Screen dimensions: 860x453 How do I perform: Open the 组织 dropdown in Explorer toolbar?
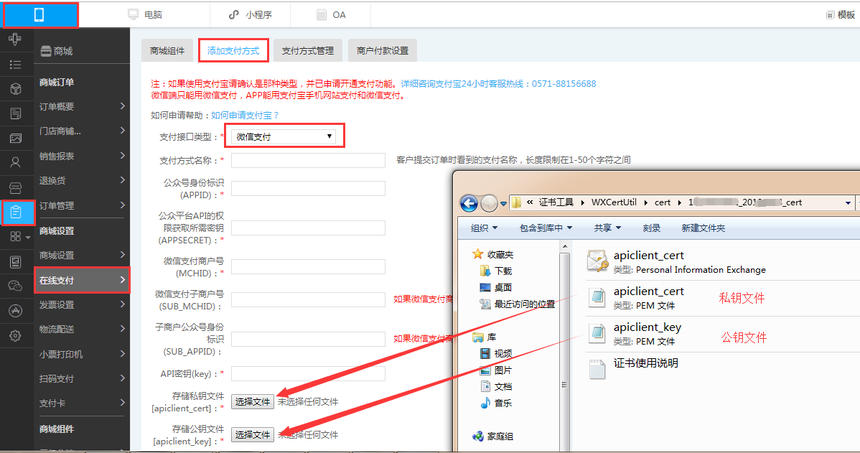tap(484, 228)
